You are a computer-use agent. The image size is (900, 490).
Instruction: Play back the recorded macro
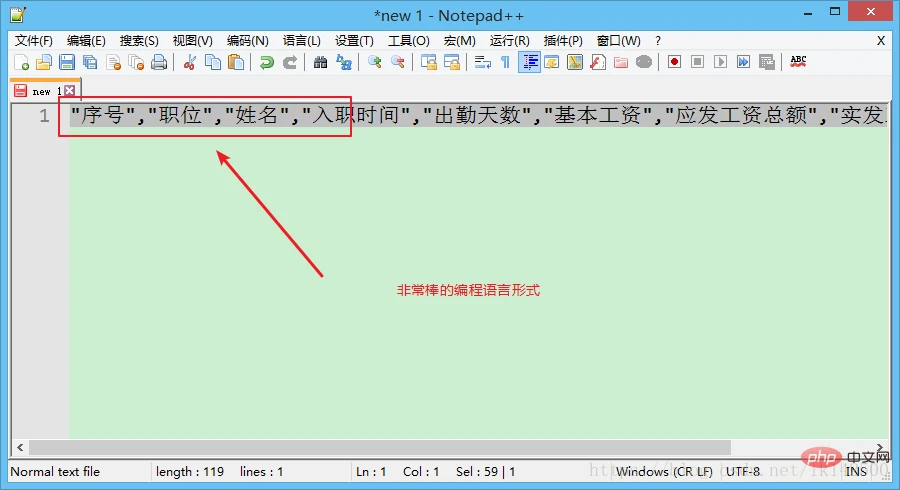[720, 62]
